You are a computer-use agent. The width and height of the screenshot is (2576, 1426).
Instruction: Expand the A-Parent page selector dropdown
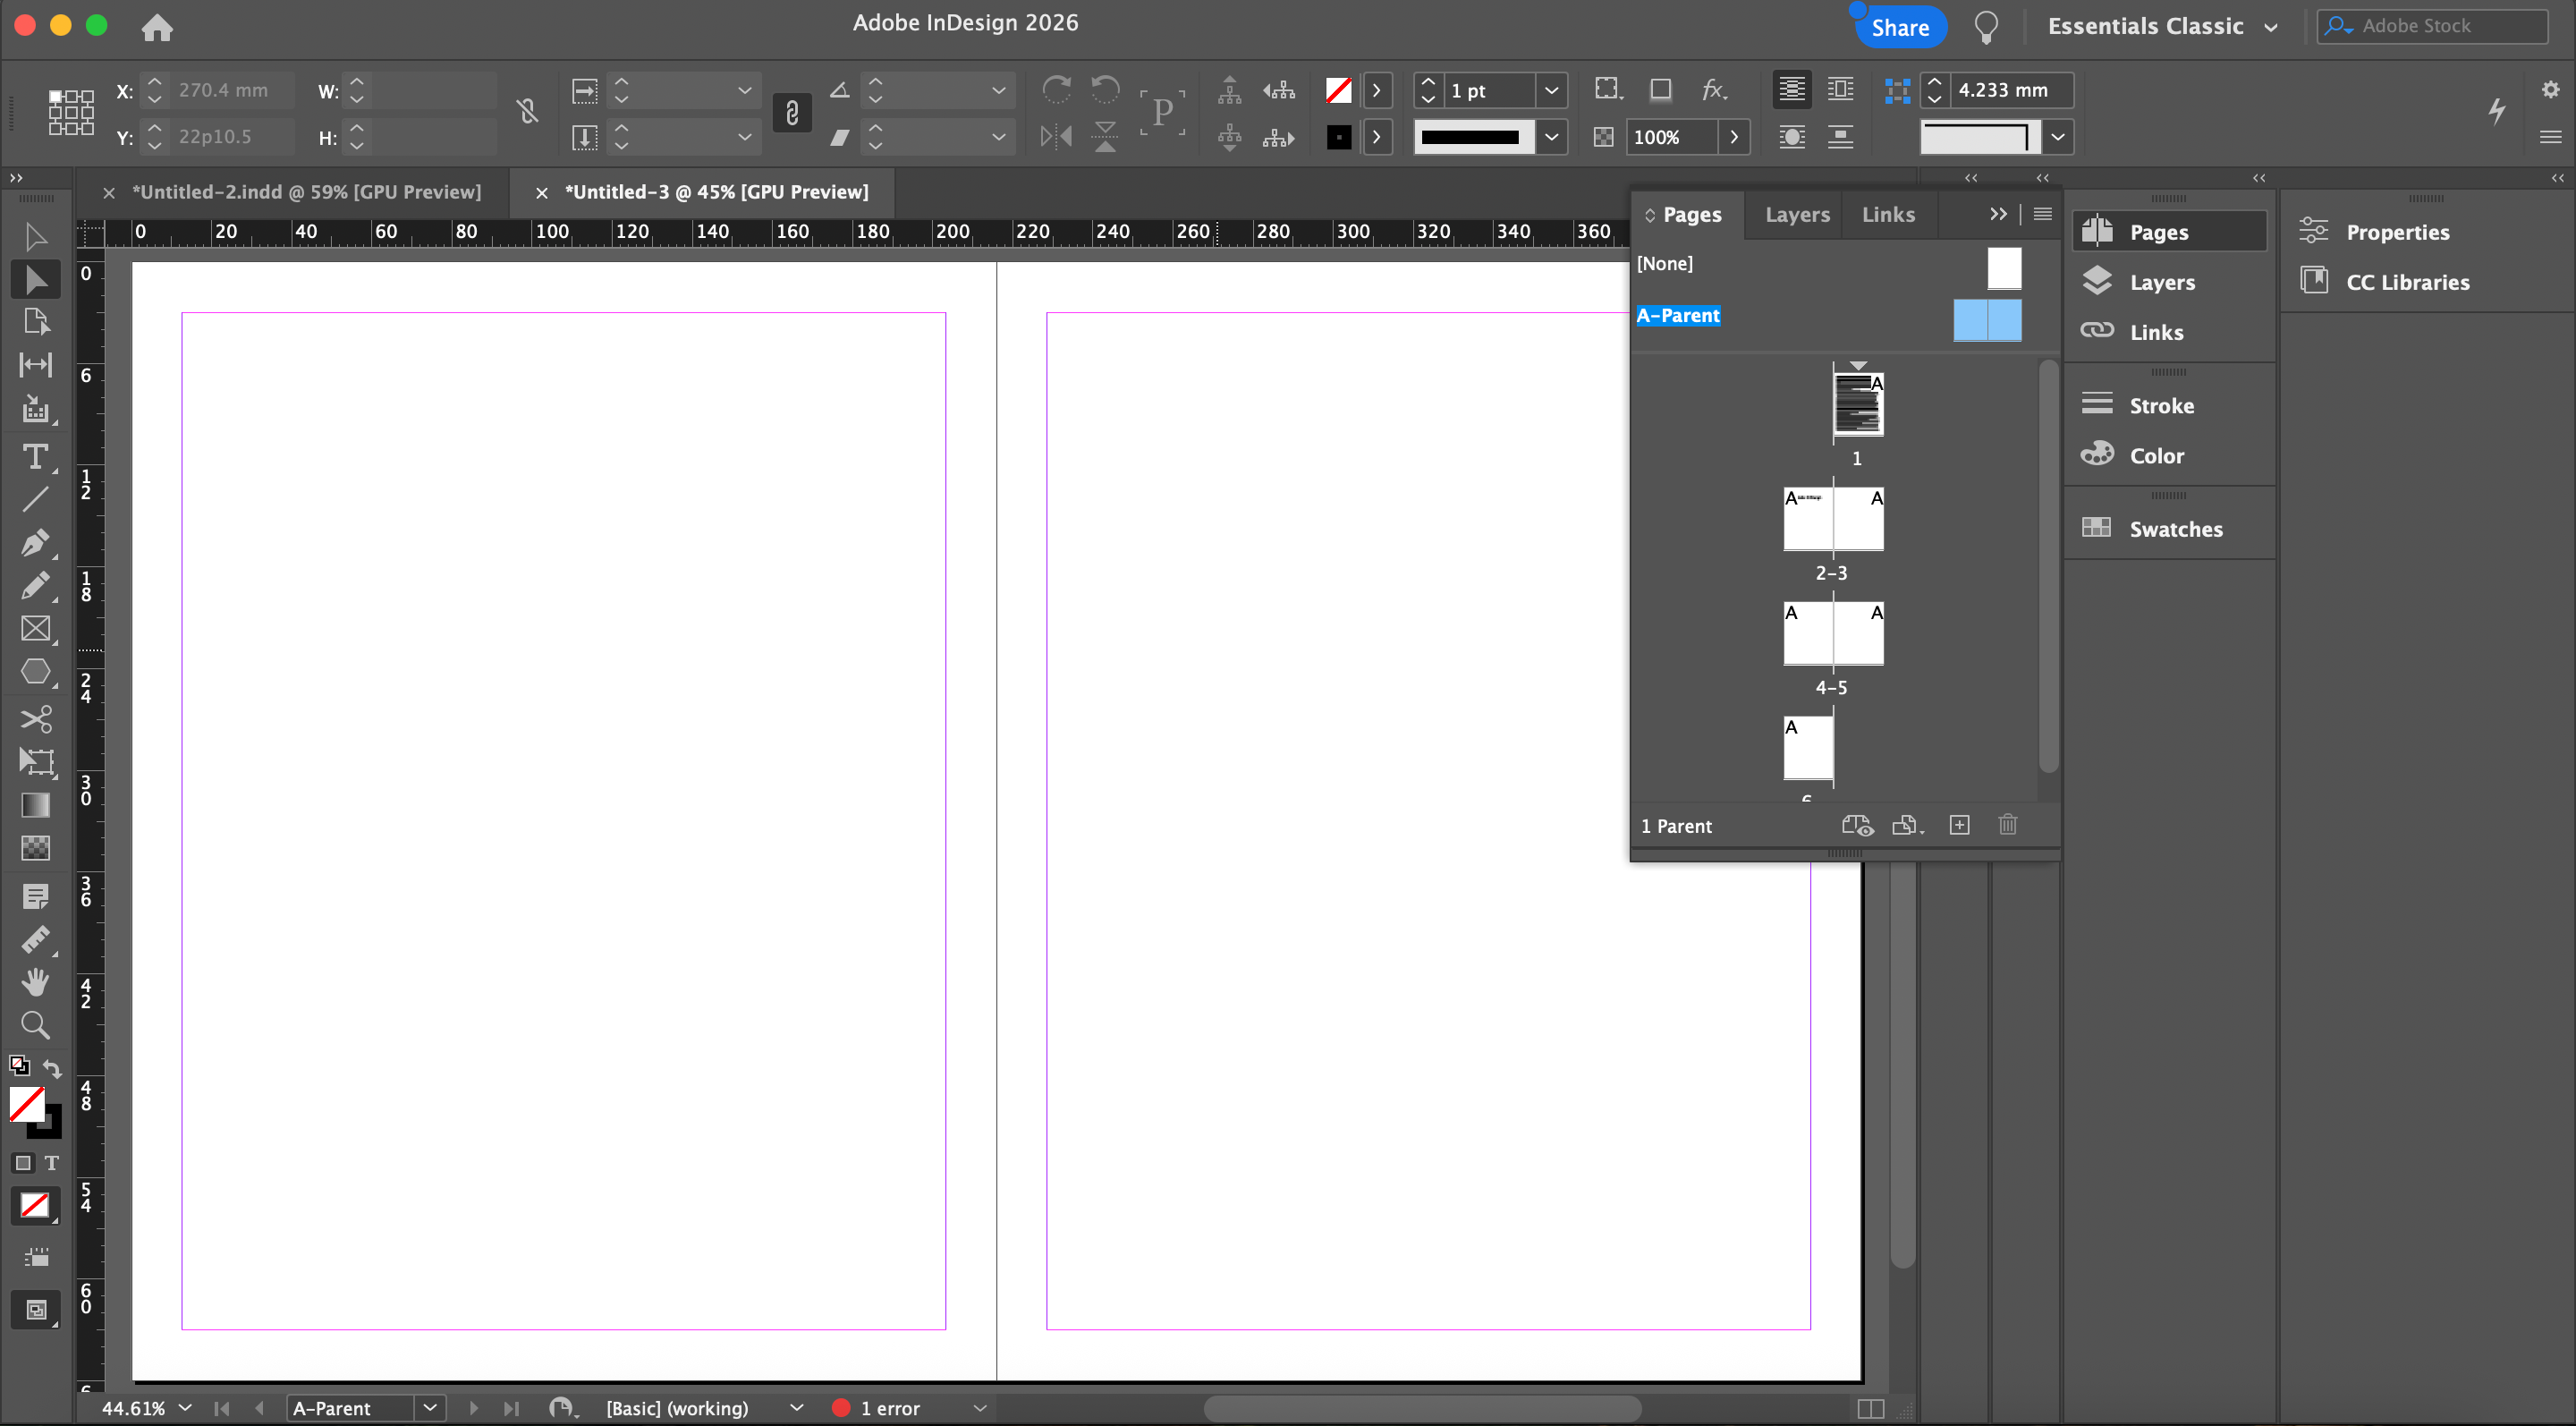pos(430,1408)
